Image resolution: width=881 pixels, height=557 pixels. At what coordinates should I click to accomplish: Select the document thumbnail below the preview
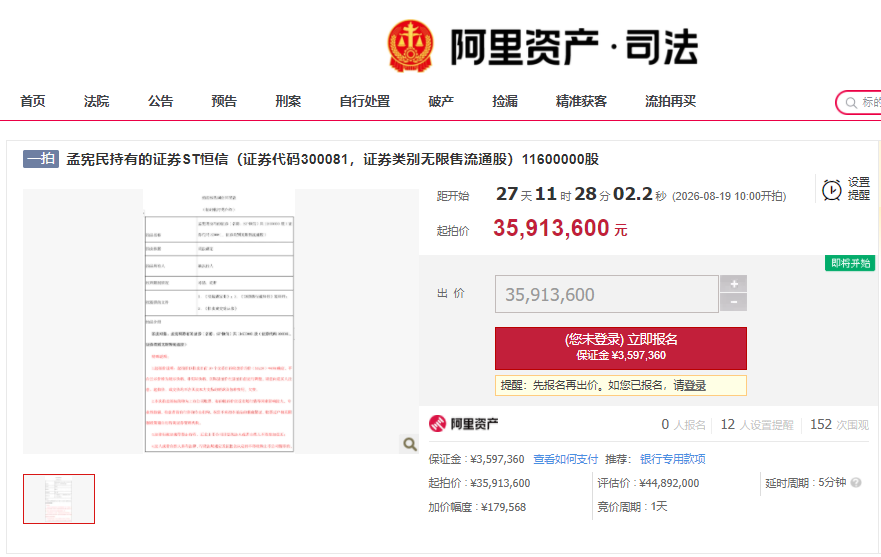59,499
